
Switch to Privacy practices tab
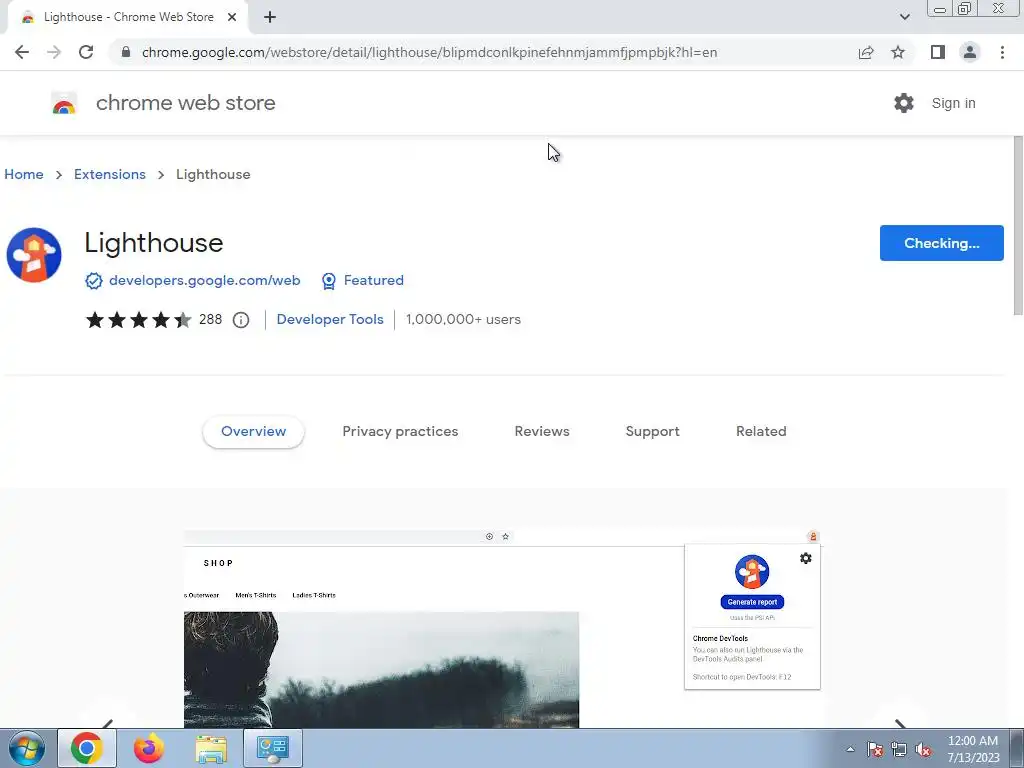(x=400, y=432)
